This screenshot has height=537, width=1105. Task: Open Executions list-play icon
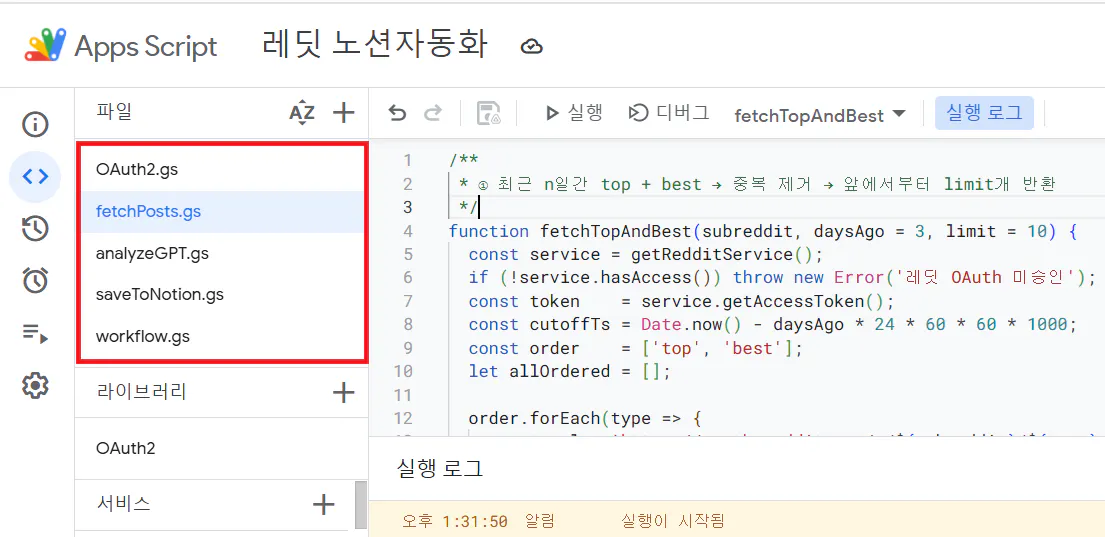[35, 333]
